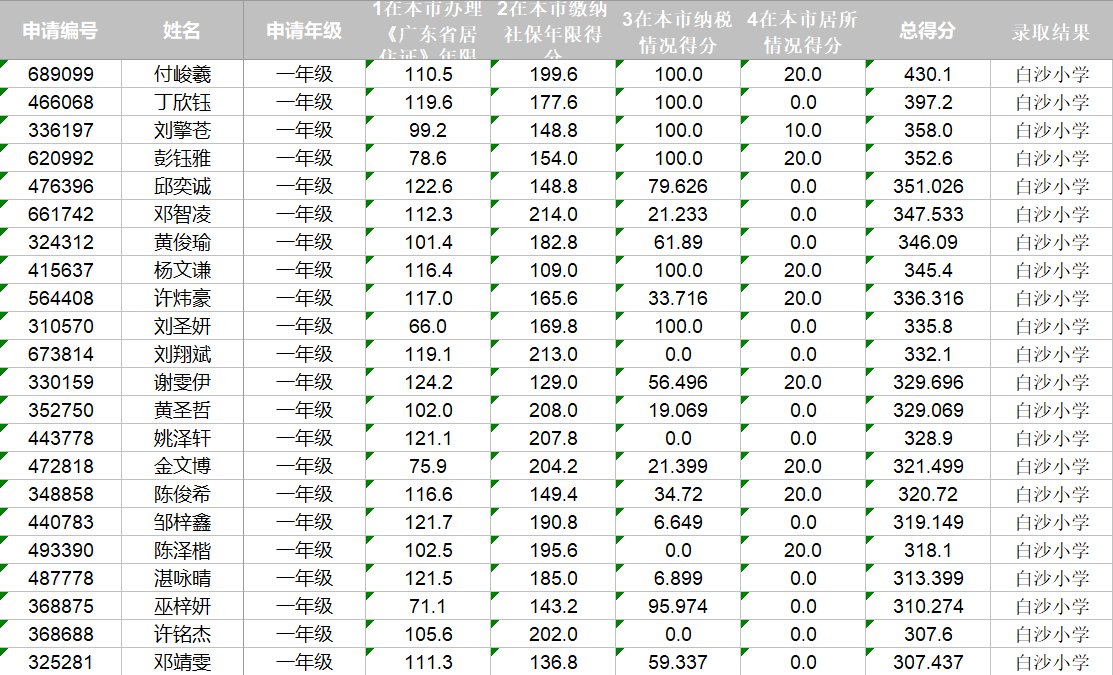Select total score cell 430.1
1113x675 pixels.
coord(927,74)
